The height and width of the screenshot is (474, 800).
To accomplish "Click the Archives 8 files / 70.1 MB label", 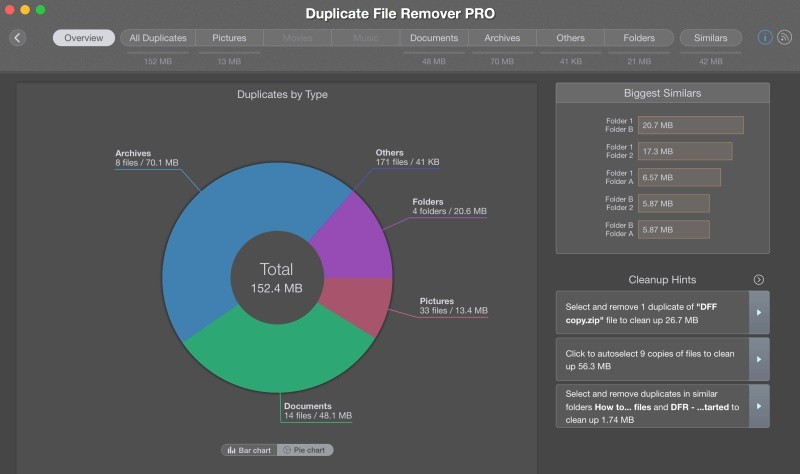I will (147, 158).
